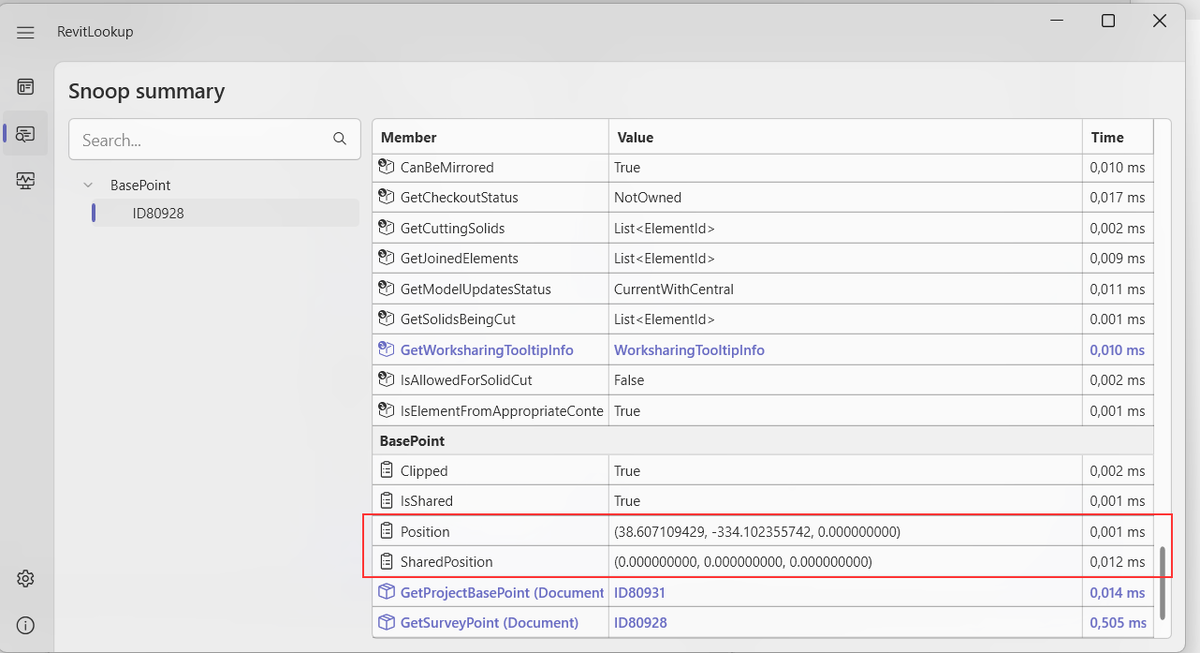This screenshot has height=653, width=1200.
Task: Click the CanBeMirrored member name
Action: (x=447, y=167)
